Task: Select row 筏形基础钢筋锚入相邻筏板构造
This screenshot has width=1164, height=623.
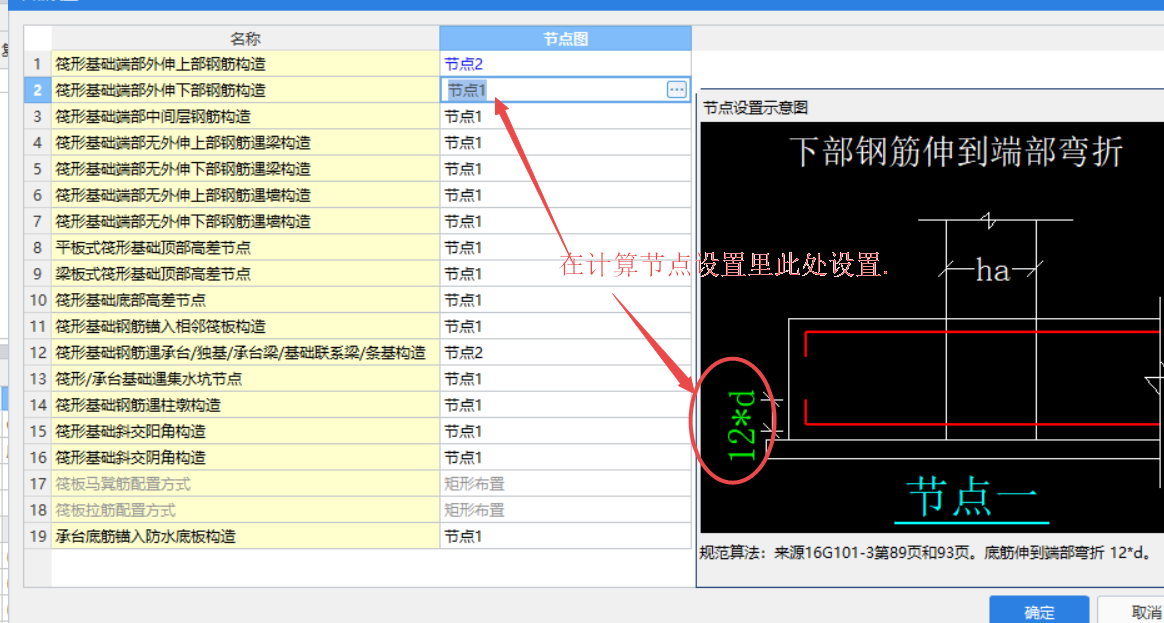Action: (x=246, y=326)
